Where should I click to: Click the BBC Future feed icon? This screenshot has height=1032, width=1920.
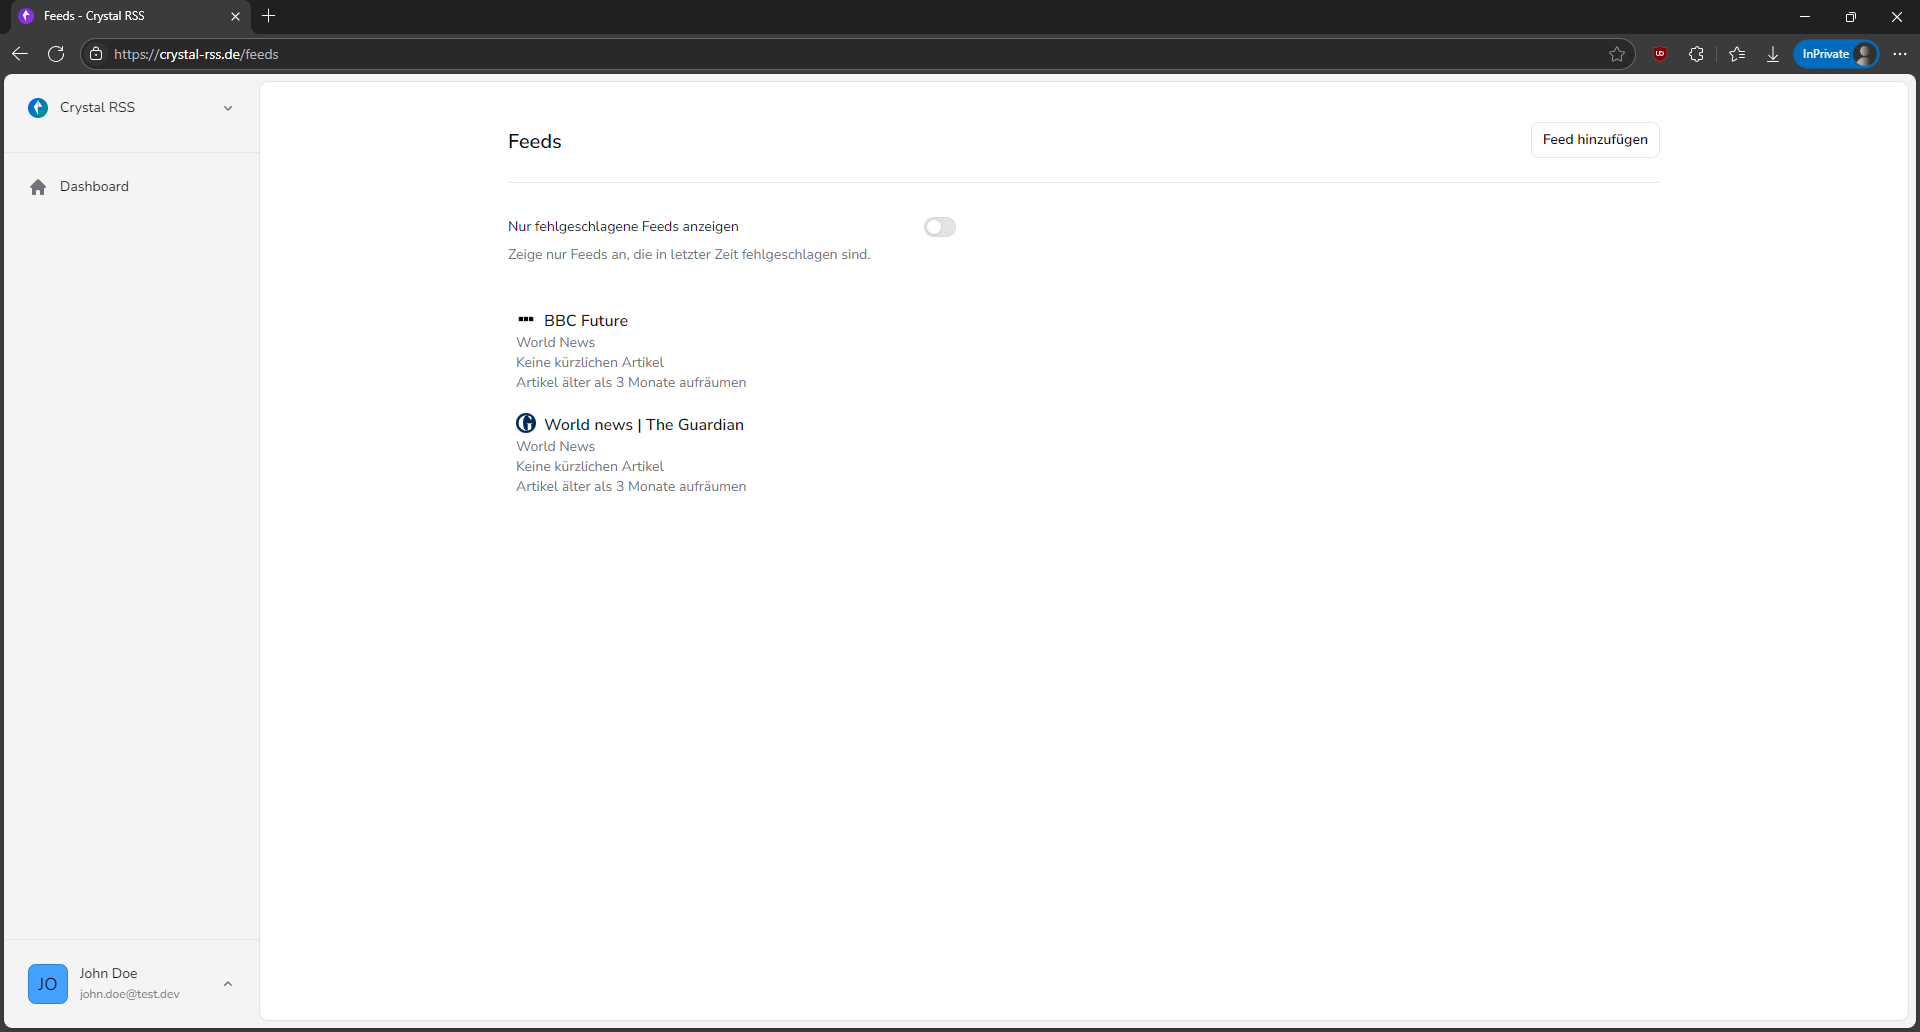(526, 320)
